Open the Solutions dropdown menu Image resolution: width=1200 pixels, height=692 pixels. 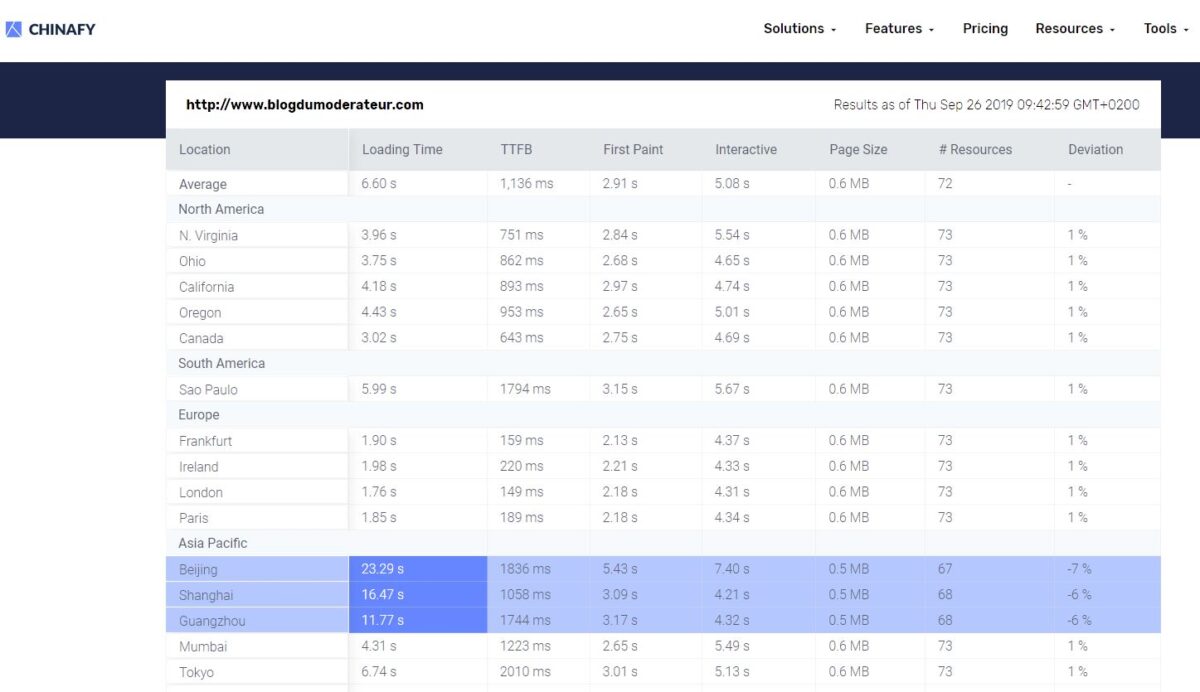click(799, 29)
